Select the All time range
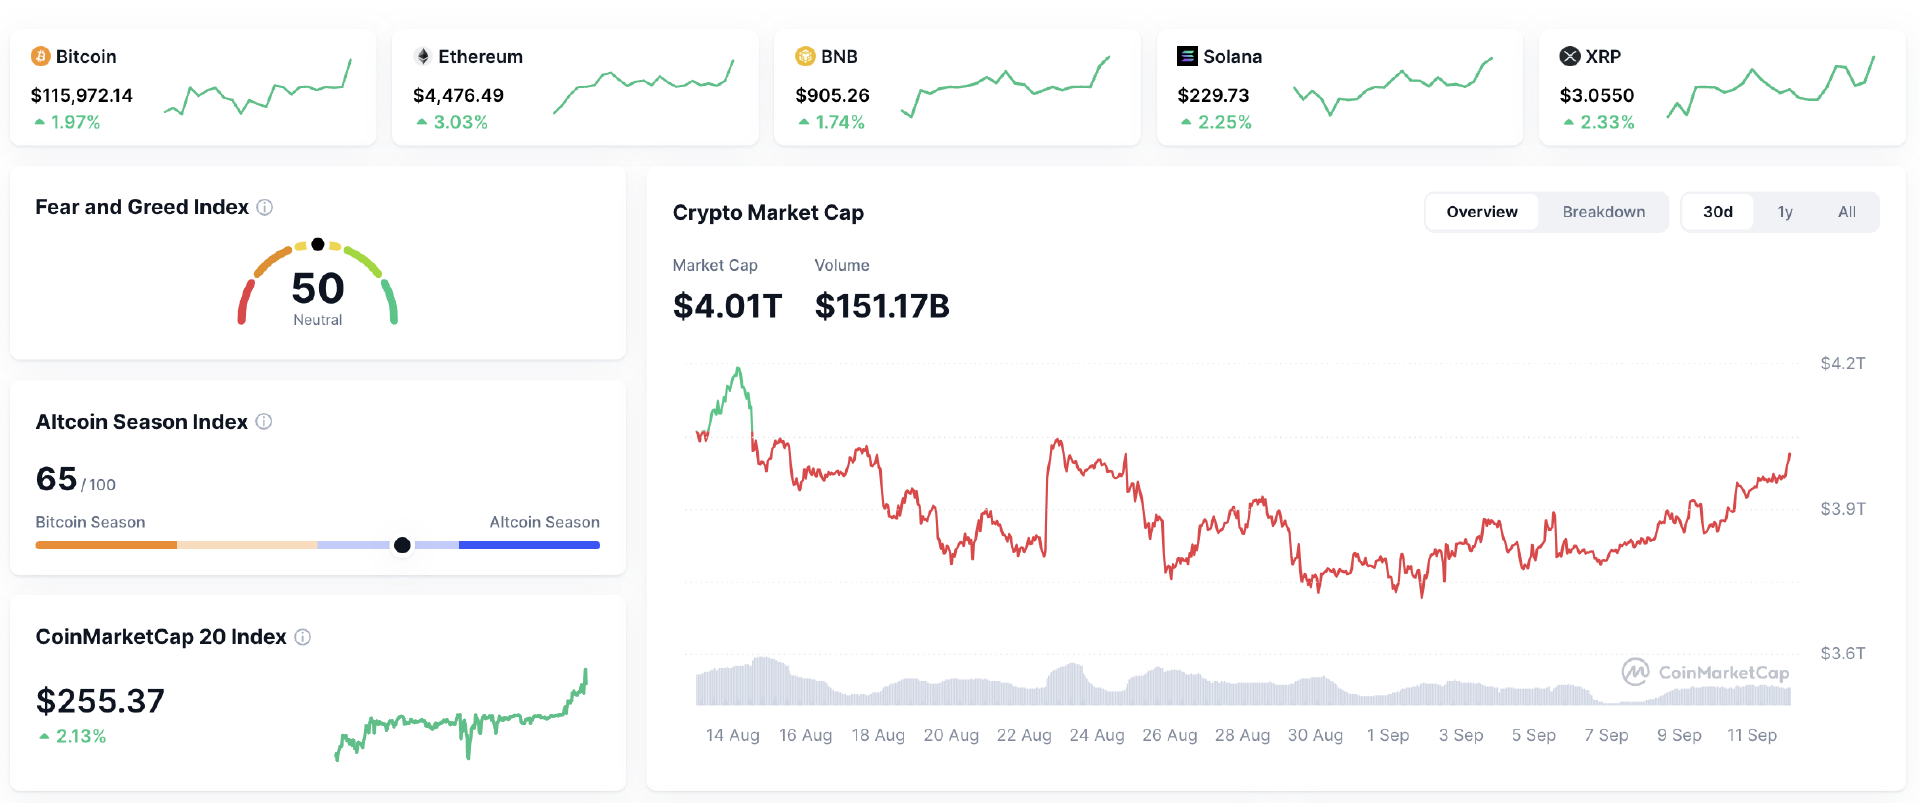 pos(1847,212)
